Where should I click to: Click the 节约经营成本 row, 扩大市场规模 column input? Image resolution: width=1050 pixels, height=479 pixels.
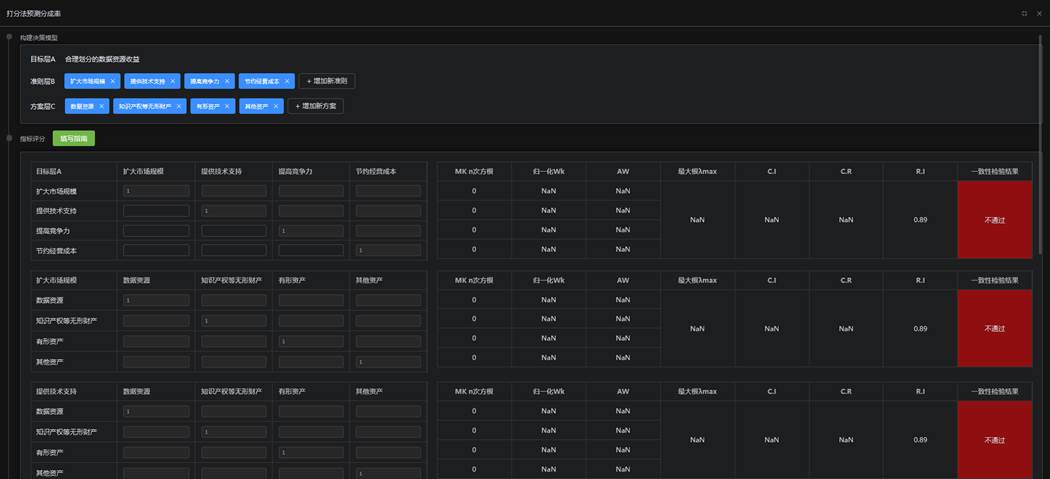(x=155, y=250)
